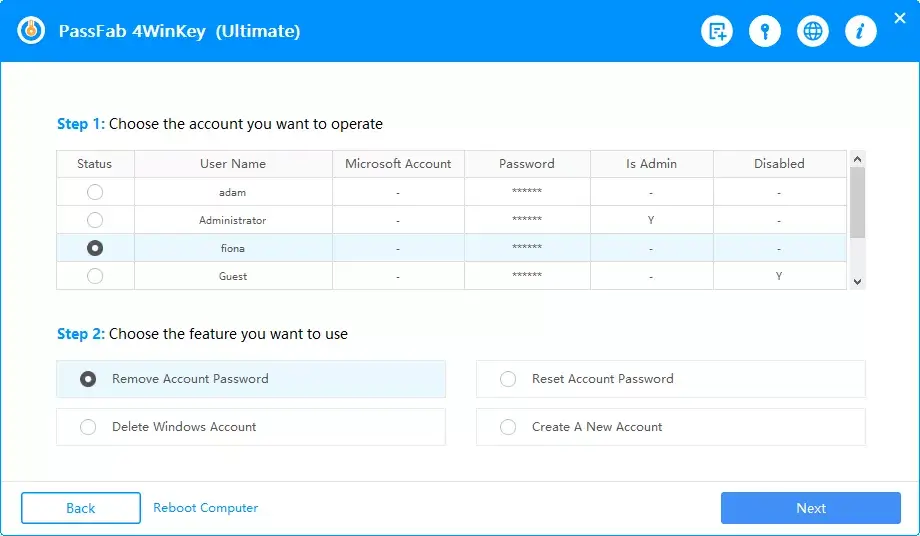Click the PassFab 4WinKey logo icon
The height and width of the screenshot is (536, 920).
32,31
